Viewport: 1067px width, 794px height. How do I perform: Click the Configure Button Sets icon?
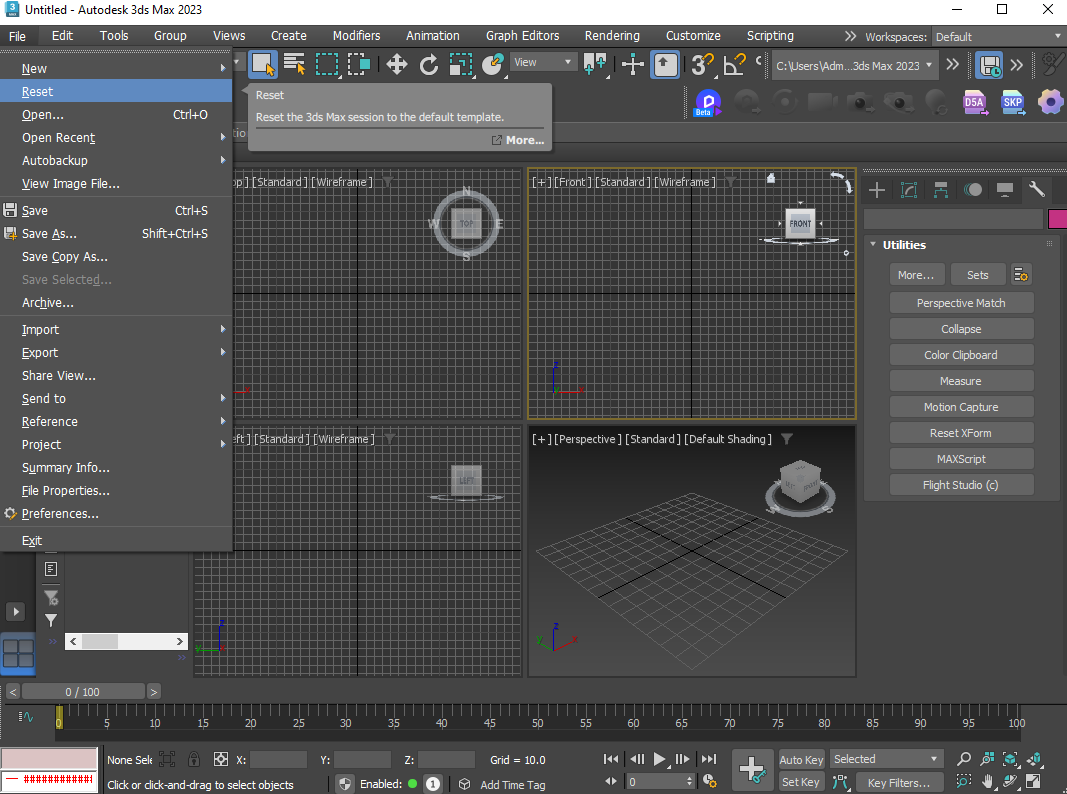(1021, 275)
